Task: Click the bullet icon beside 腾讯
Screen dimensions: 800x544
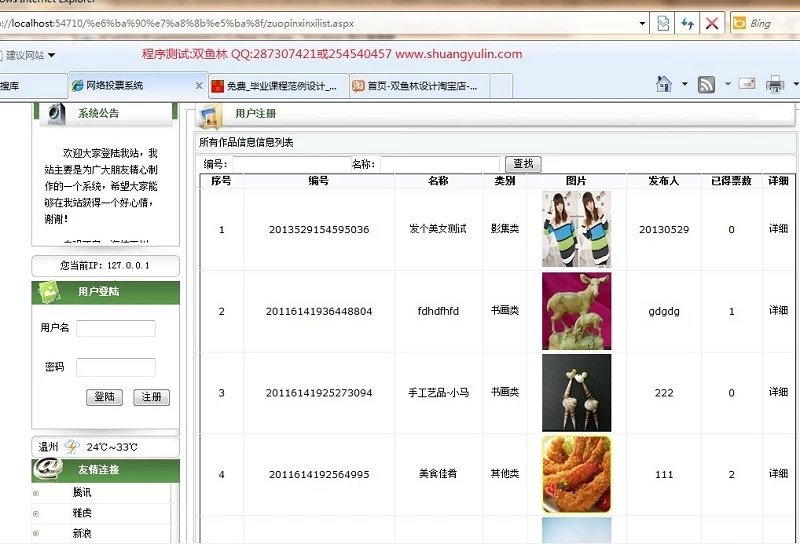Action: pyautogui.click(x=36, y=493)
